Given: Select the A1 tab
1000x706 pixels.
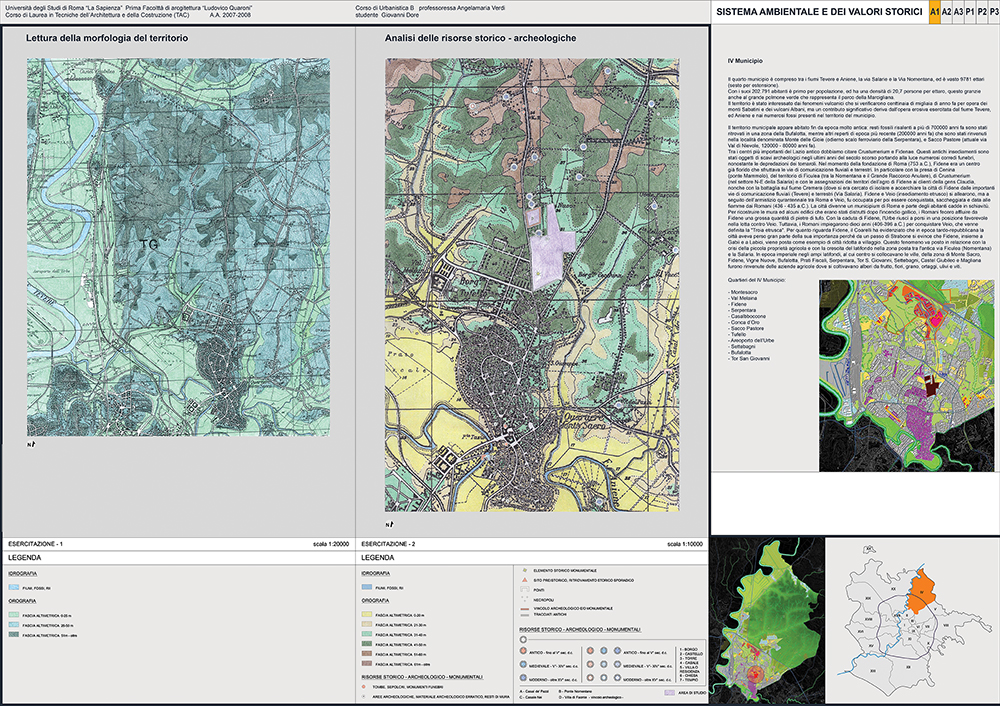Looking at the screenshot, I should [x=933, y=11].
